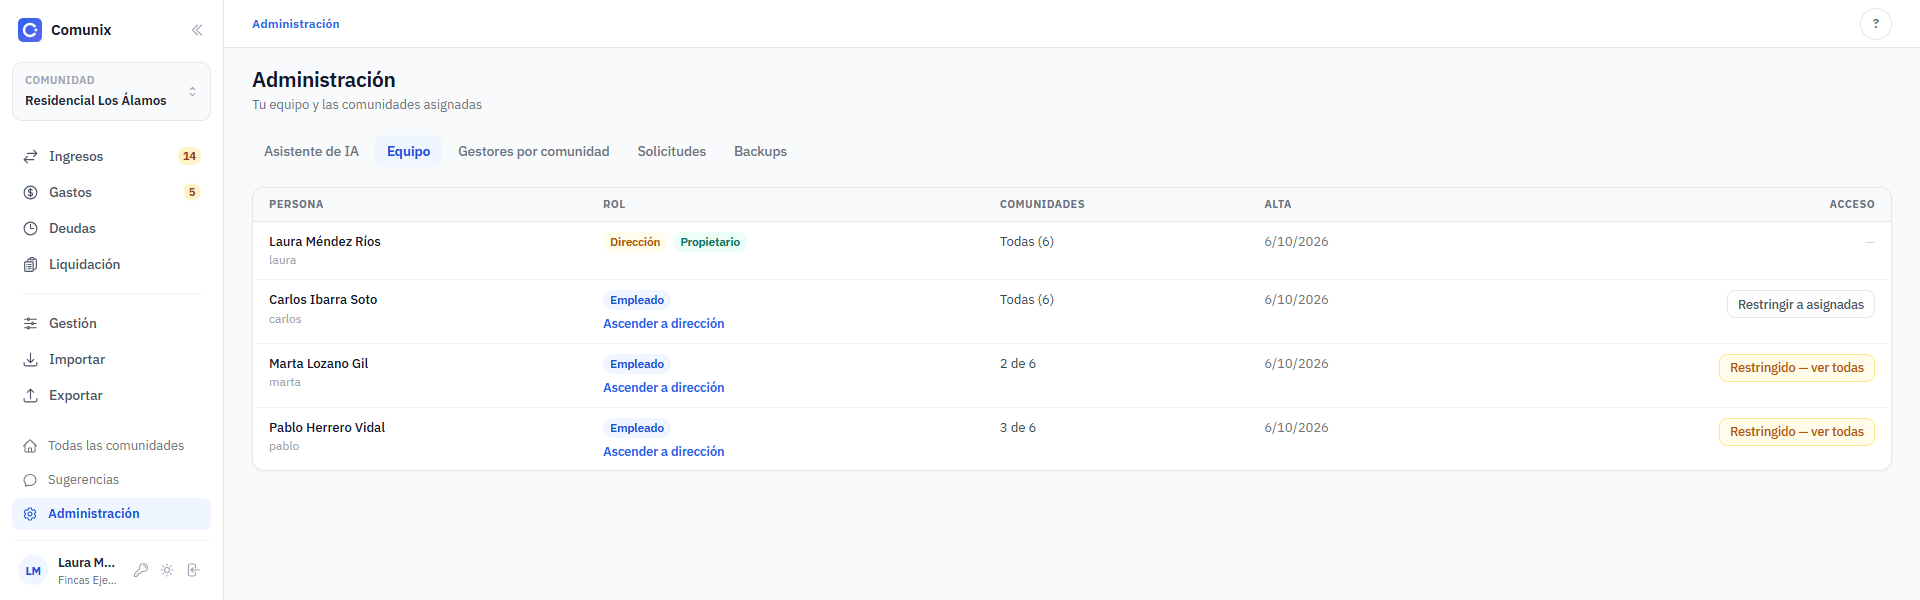Select the name Laura Méndez Ríos
The width and height of the screenshot is (1920, 600).
point(325,242)
